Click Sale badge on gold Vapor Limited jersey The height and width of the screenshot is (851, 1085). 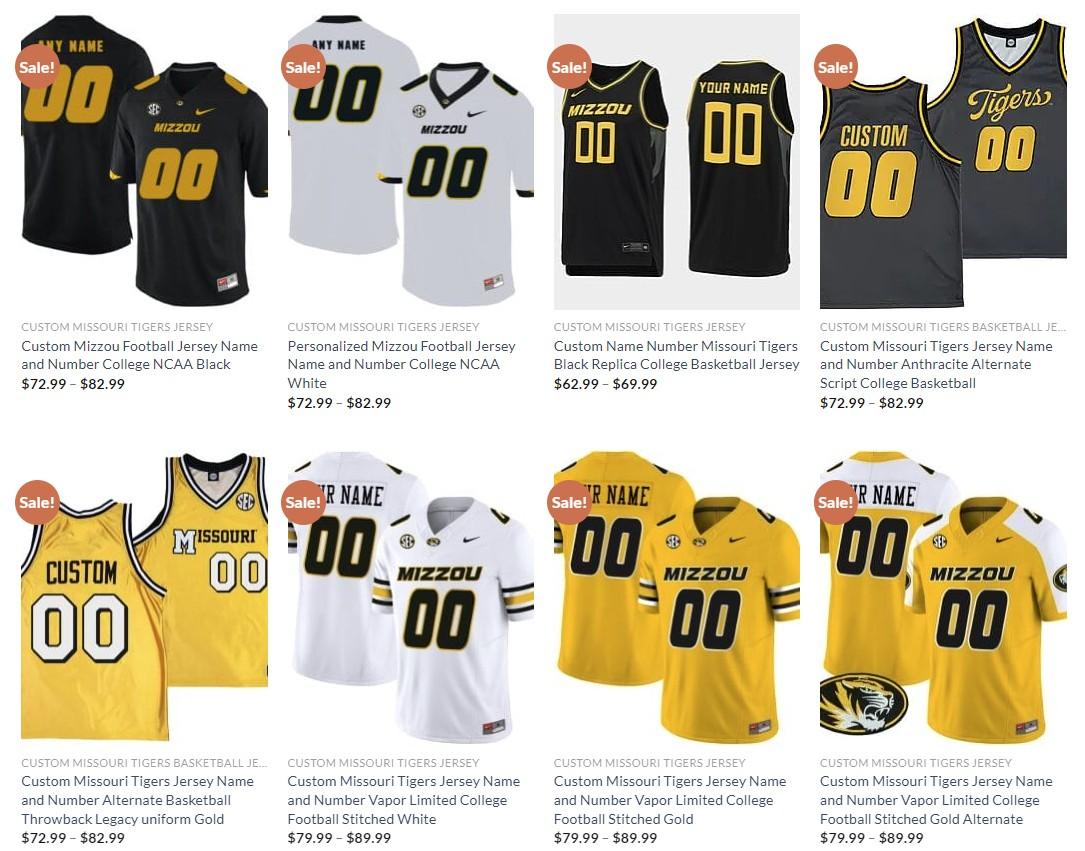tap(569, 502)
